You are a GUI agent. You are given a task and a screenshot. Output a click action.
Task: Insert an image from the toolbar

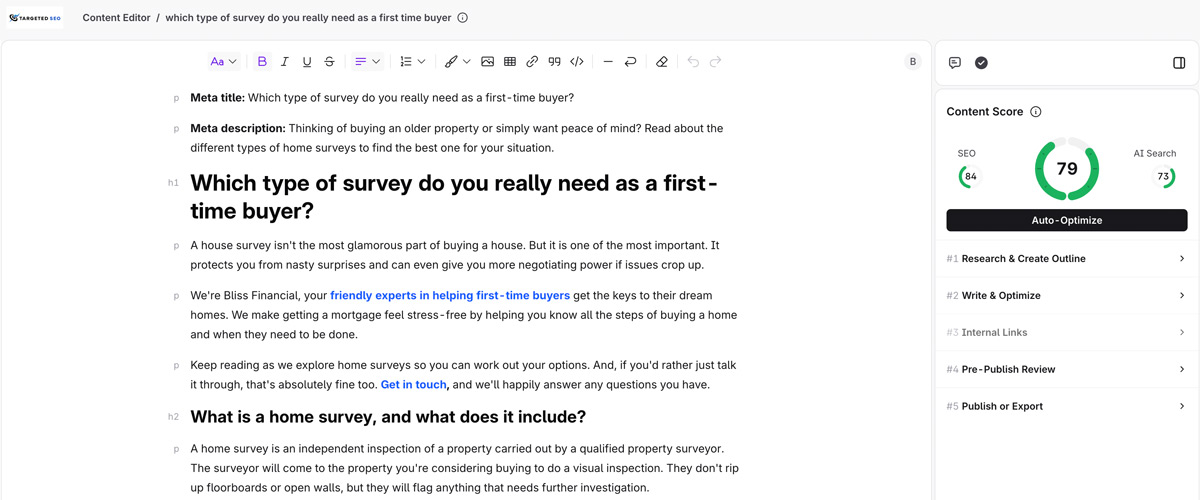(x=487, y=62)
